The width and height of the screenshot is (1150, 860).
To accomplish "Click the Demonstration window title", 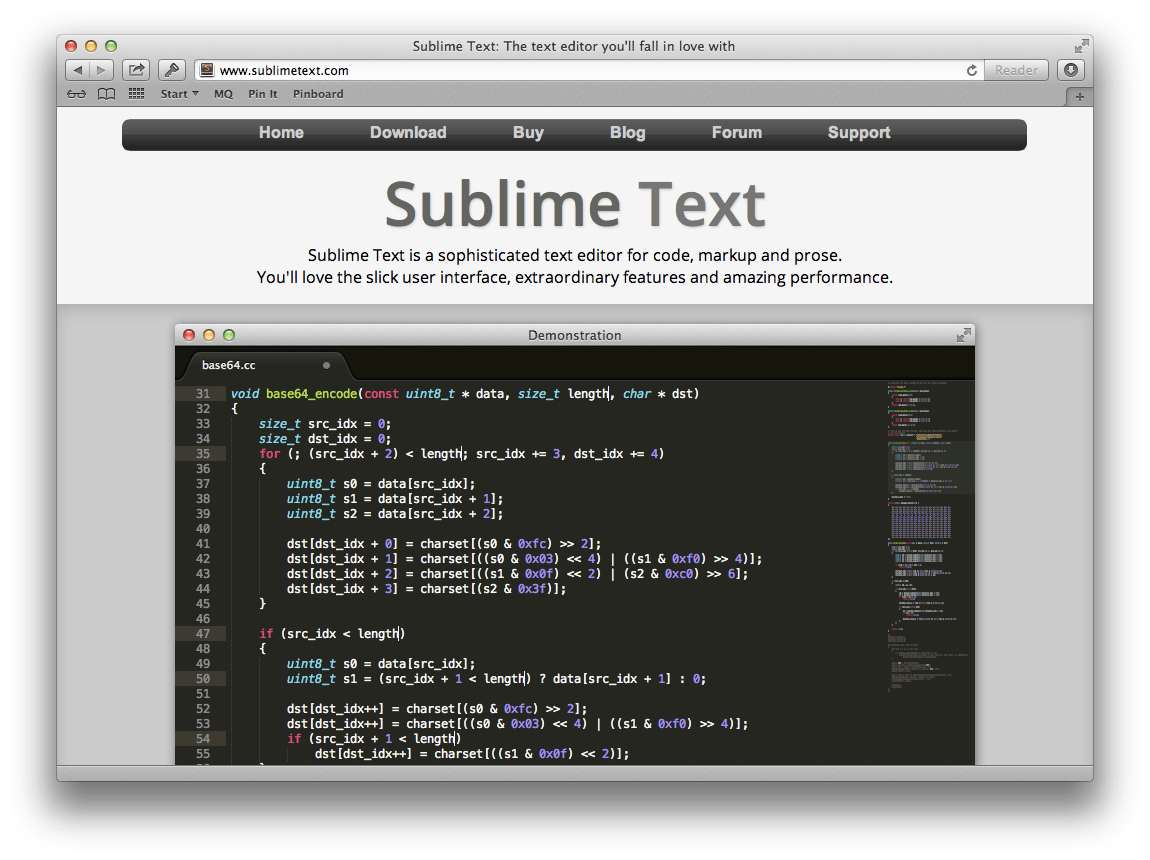I will (574, 335).
